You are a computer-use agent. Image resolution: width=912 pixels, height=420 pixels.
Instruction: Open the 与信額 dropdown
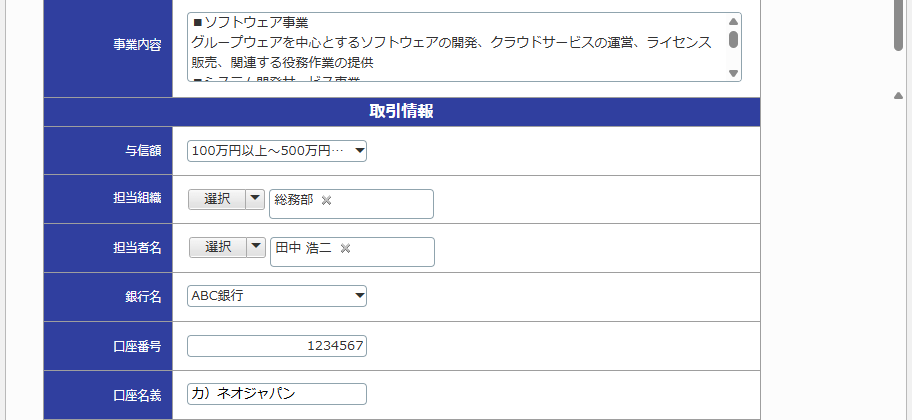click(x=276, y=151)
